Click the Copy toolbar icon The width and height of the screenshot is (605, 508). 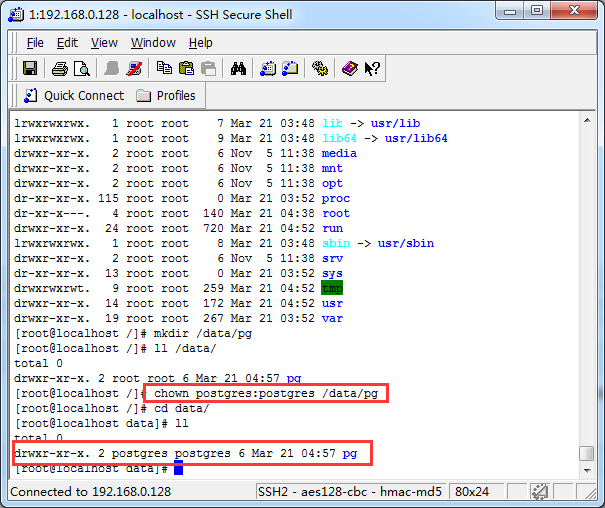click(x=164, y=68)
